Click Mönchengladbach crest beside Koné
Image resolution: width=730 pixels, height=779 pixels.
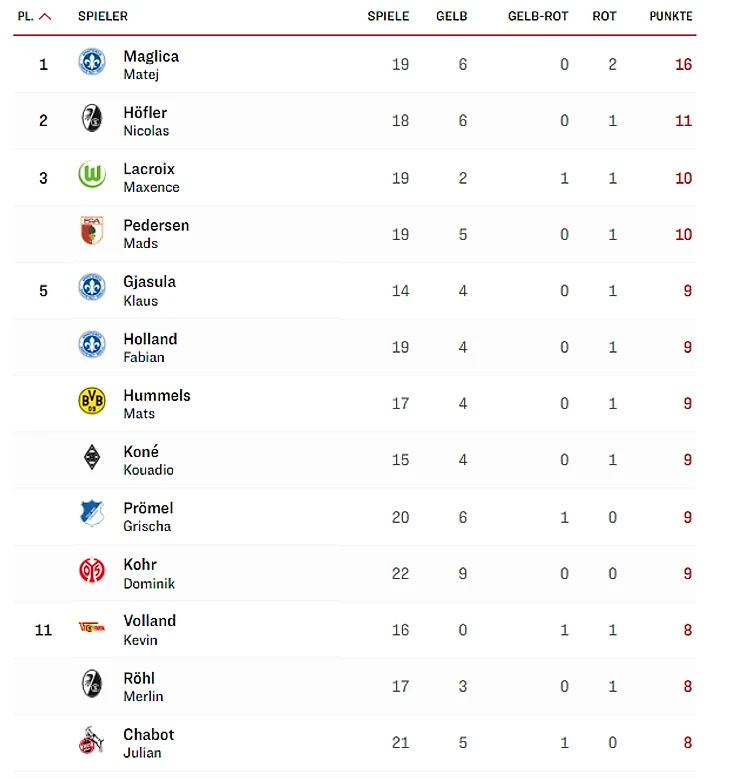click(x=92, y=458)
